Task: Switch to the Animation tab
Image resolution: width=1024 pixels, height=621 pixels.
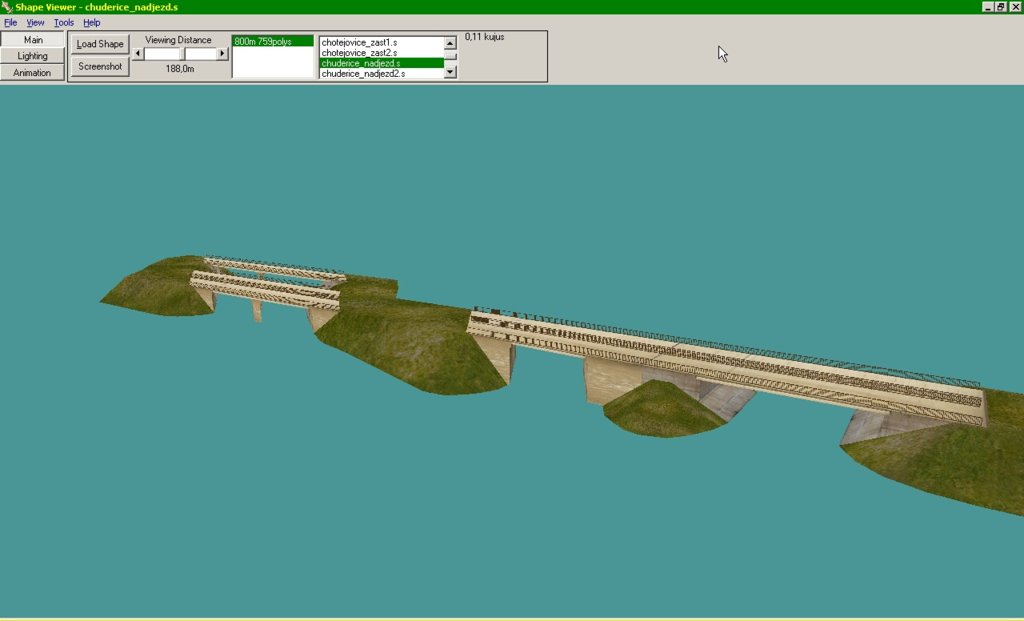Action: pyautogui.click(x=33, y=73)
